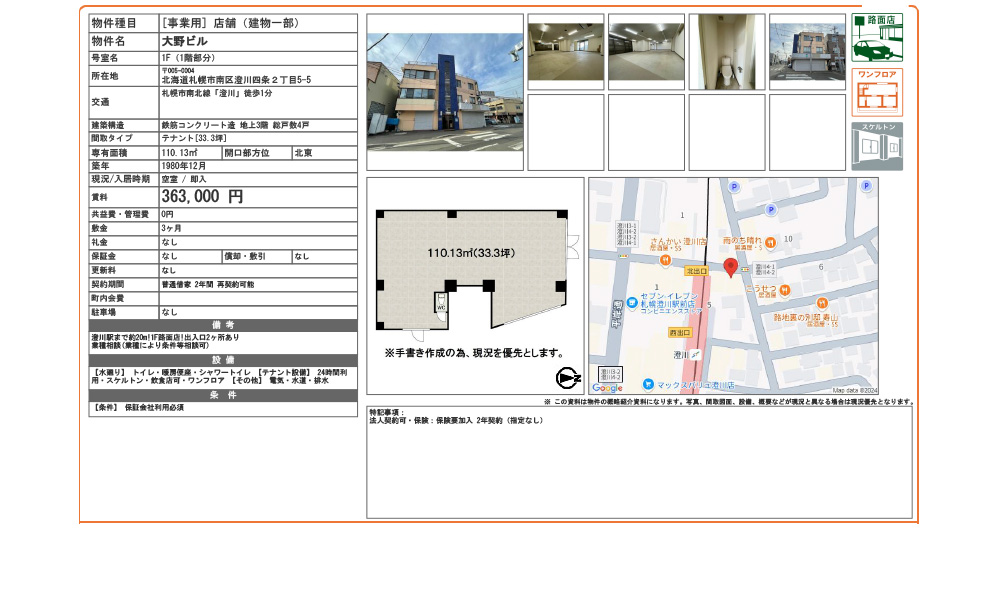Select the Seven-Eleven store icon on the map
1000x600 pixels.
pyautogui.click(x=631, y=301)
